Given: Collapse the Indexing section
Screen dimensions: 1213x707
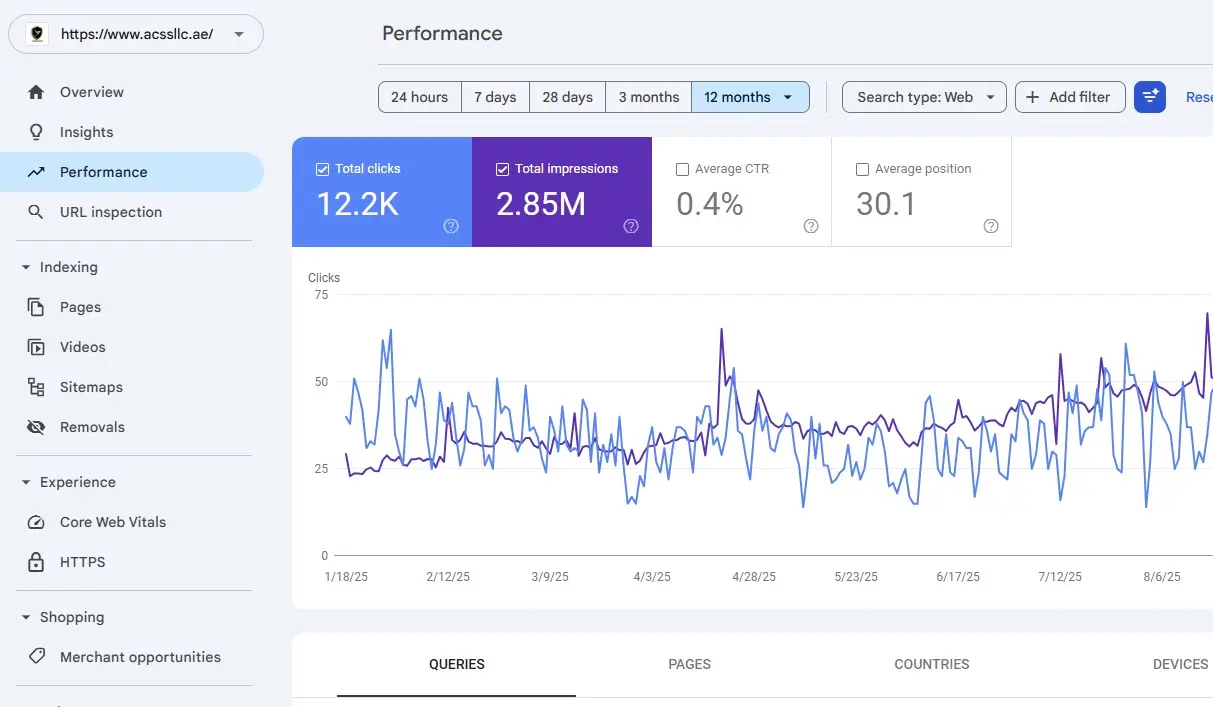Looking at the screenshot, I should tap(26, 267).
